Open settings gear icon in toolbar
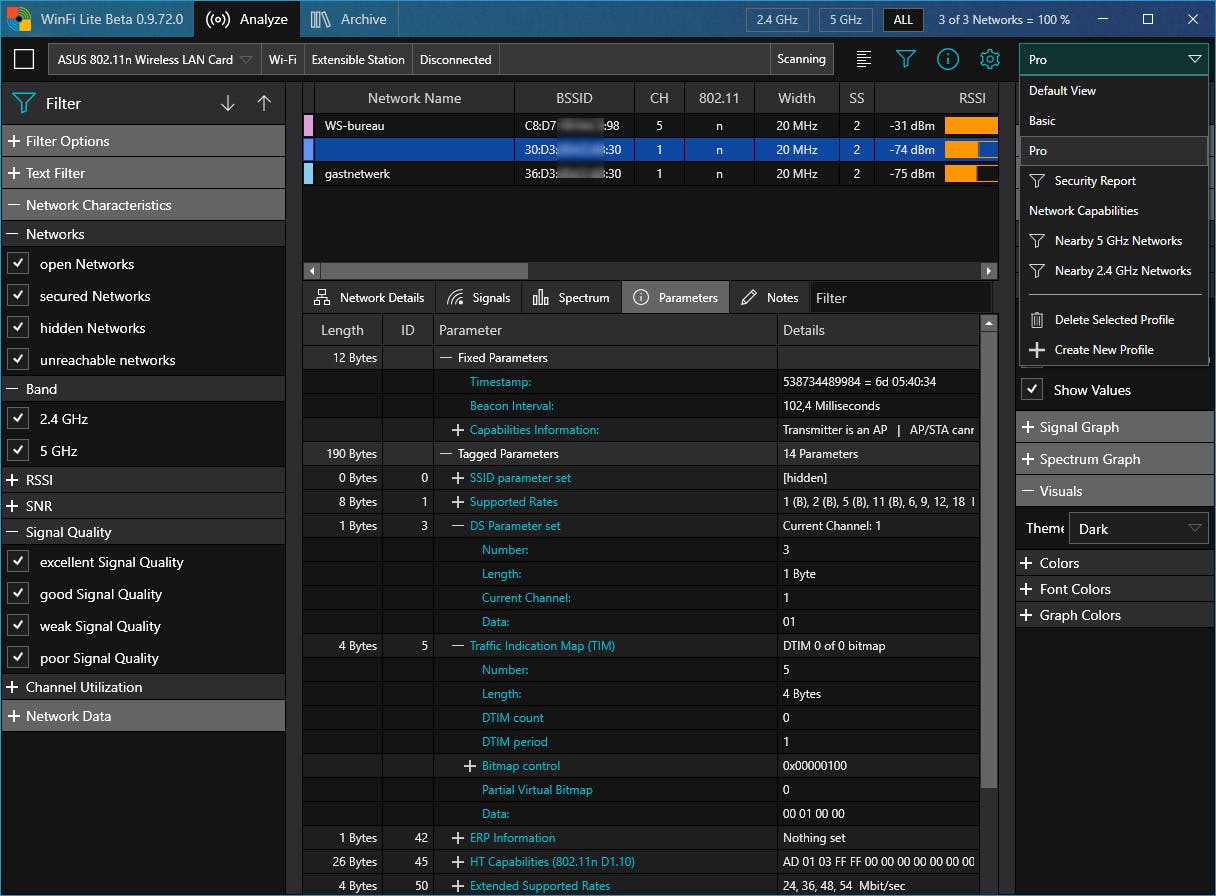Image resolution: width=1216 pixels, height=896 pixels. point(989,59)
